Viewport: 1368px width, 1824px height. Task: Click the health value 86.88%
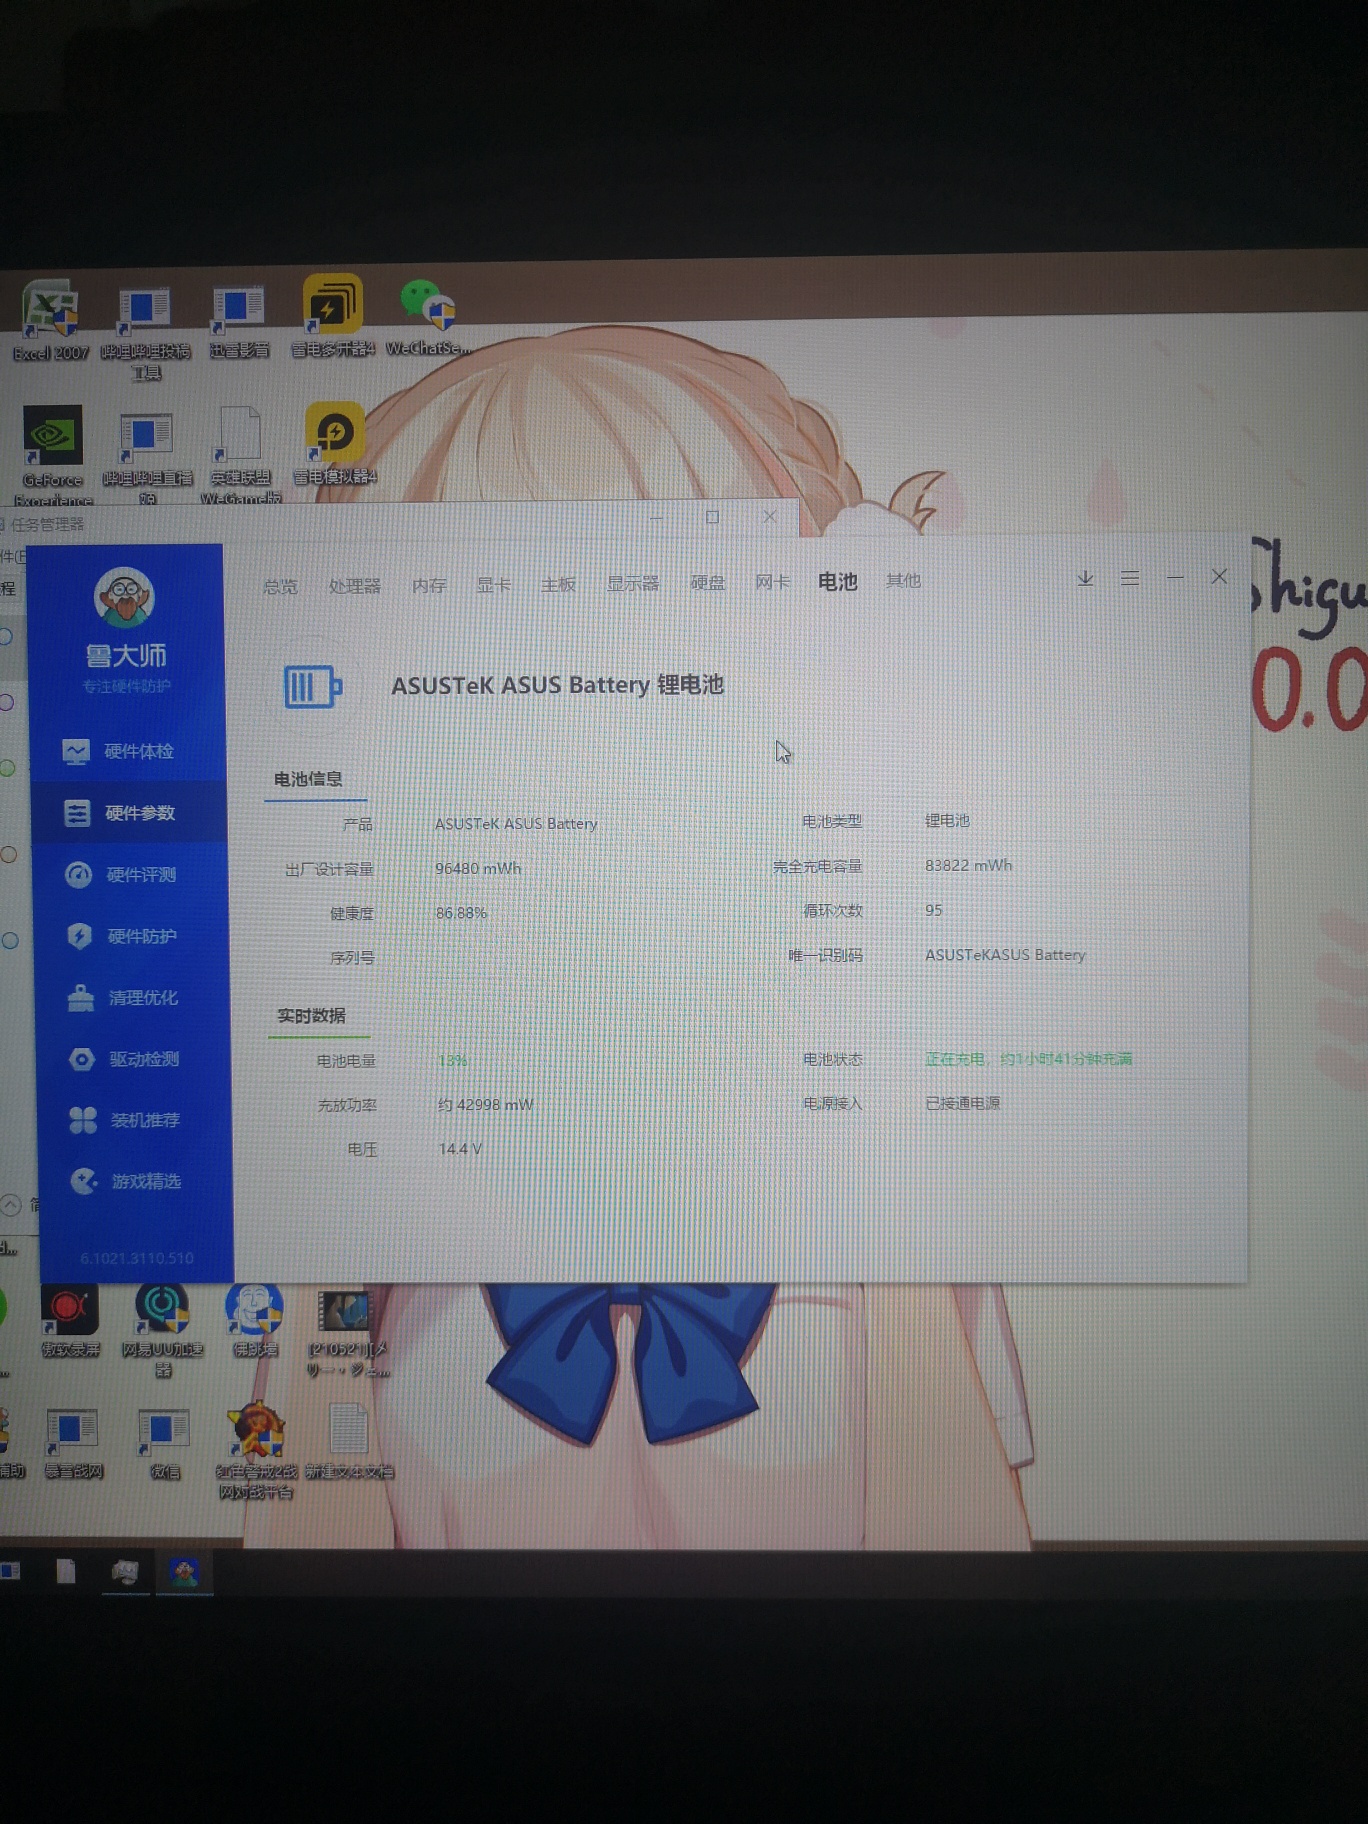(x=461, y=913)
